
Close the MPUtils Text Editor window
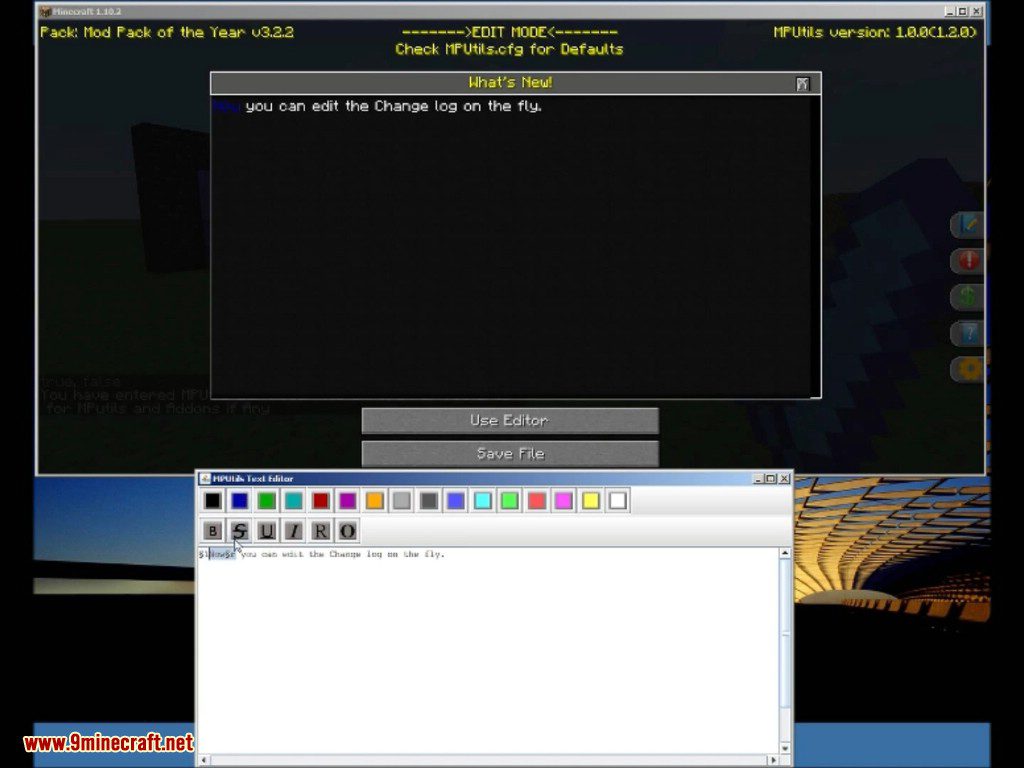click(x=784, y=479)
